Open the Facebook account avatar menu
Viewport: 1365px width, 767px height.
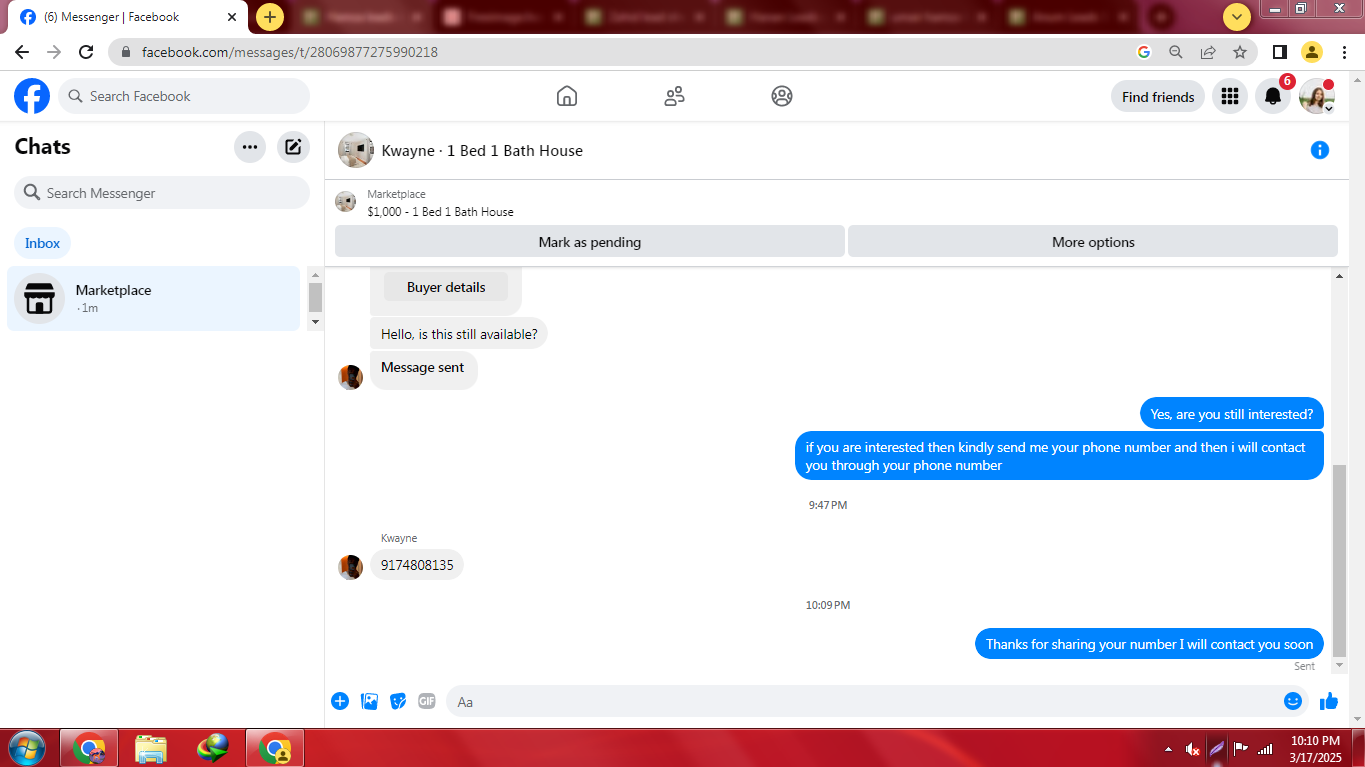click(1316, 97)
